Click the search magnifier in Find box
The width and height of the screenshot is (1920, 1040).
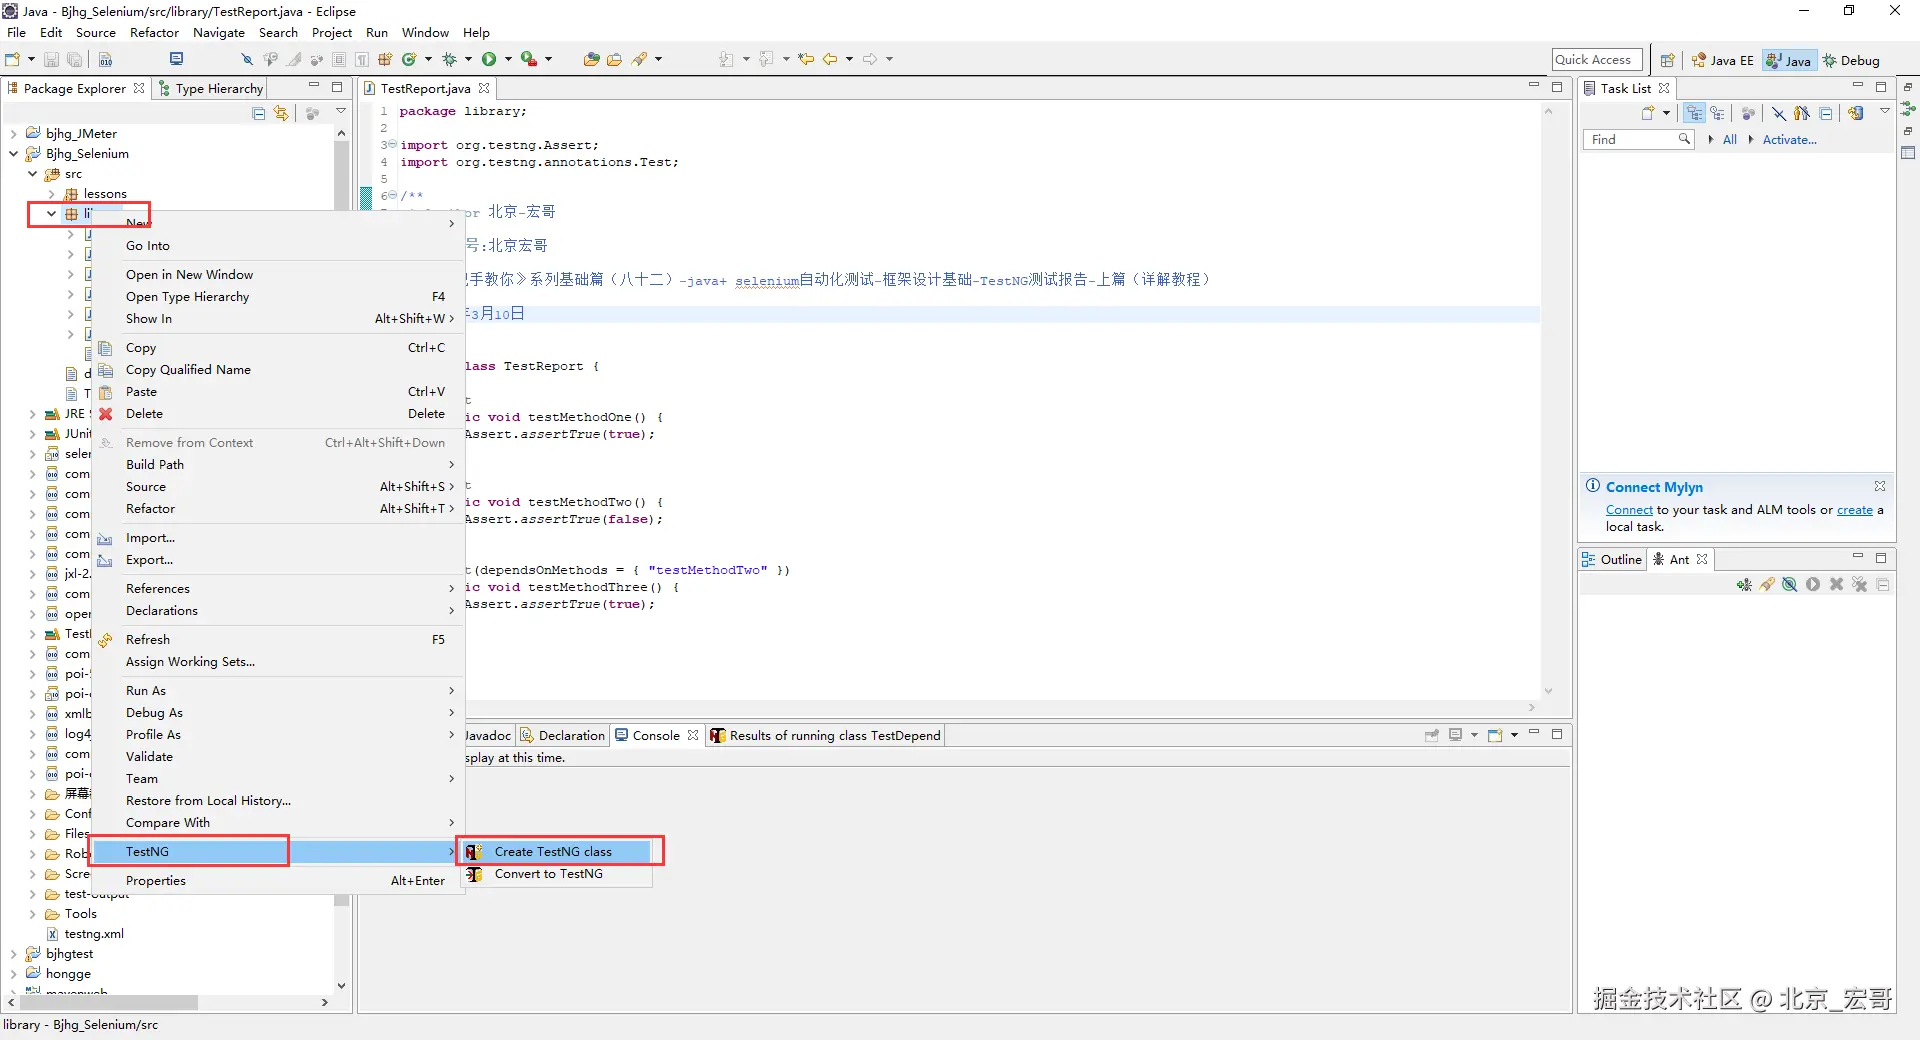pos(1685,139)
